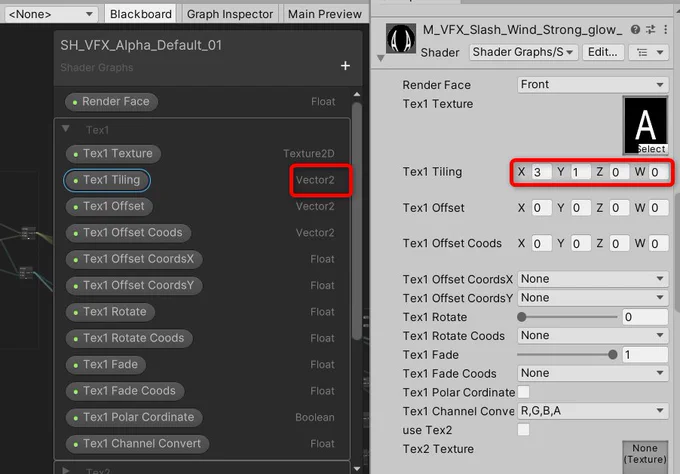Click the Tex1 Offset X field
The image size is (680, 474).
pyautogui.click(x=541, y=208)
